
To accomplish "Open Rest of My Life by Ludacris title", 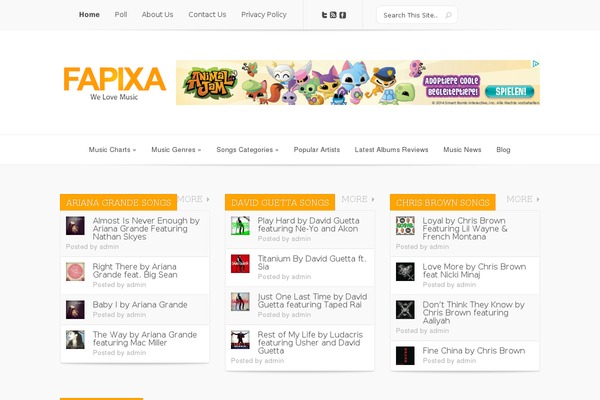I will tap(310, 343).
